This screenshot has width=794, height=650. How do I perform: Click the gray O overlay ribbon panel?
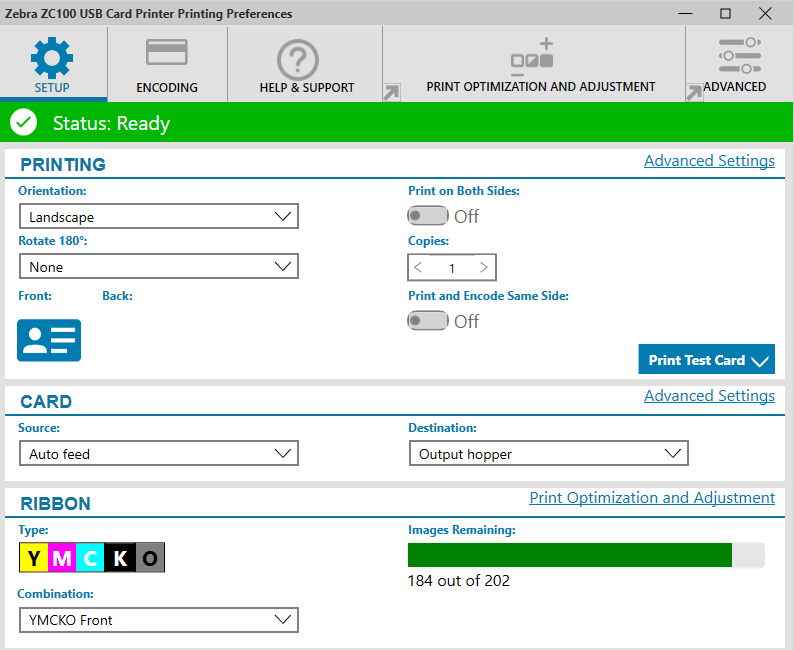pos(150,558)
